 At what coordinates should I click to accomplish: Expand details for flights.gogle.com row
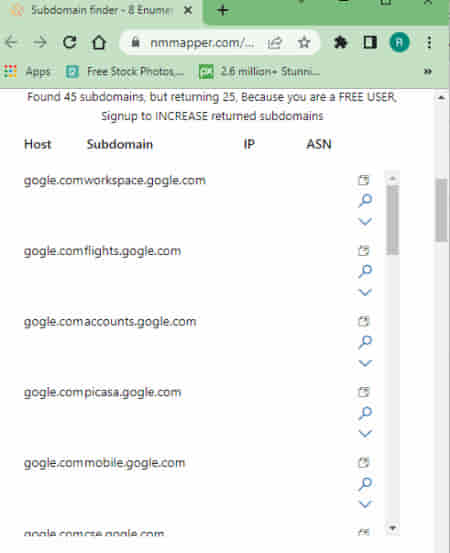[x=365, y=292]
